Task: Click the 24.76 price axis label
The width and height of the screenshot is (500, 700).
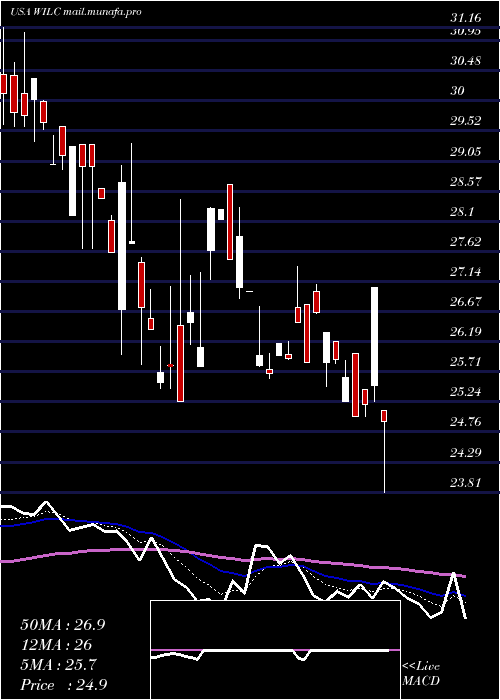Action: click(466, 422)
